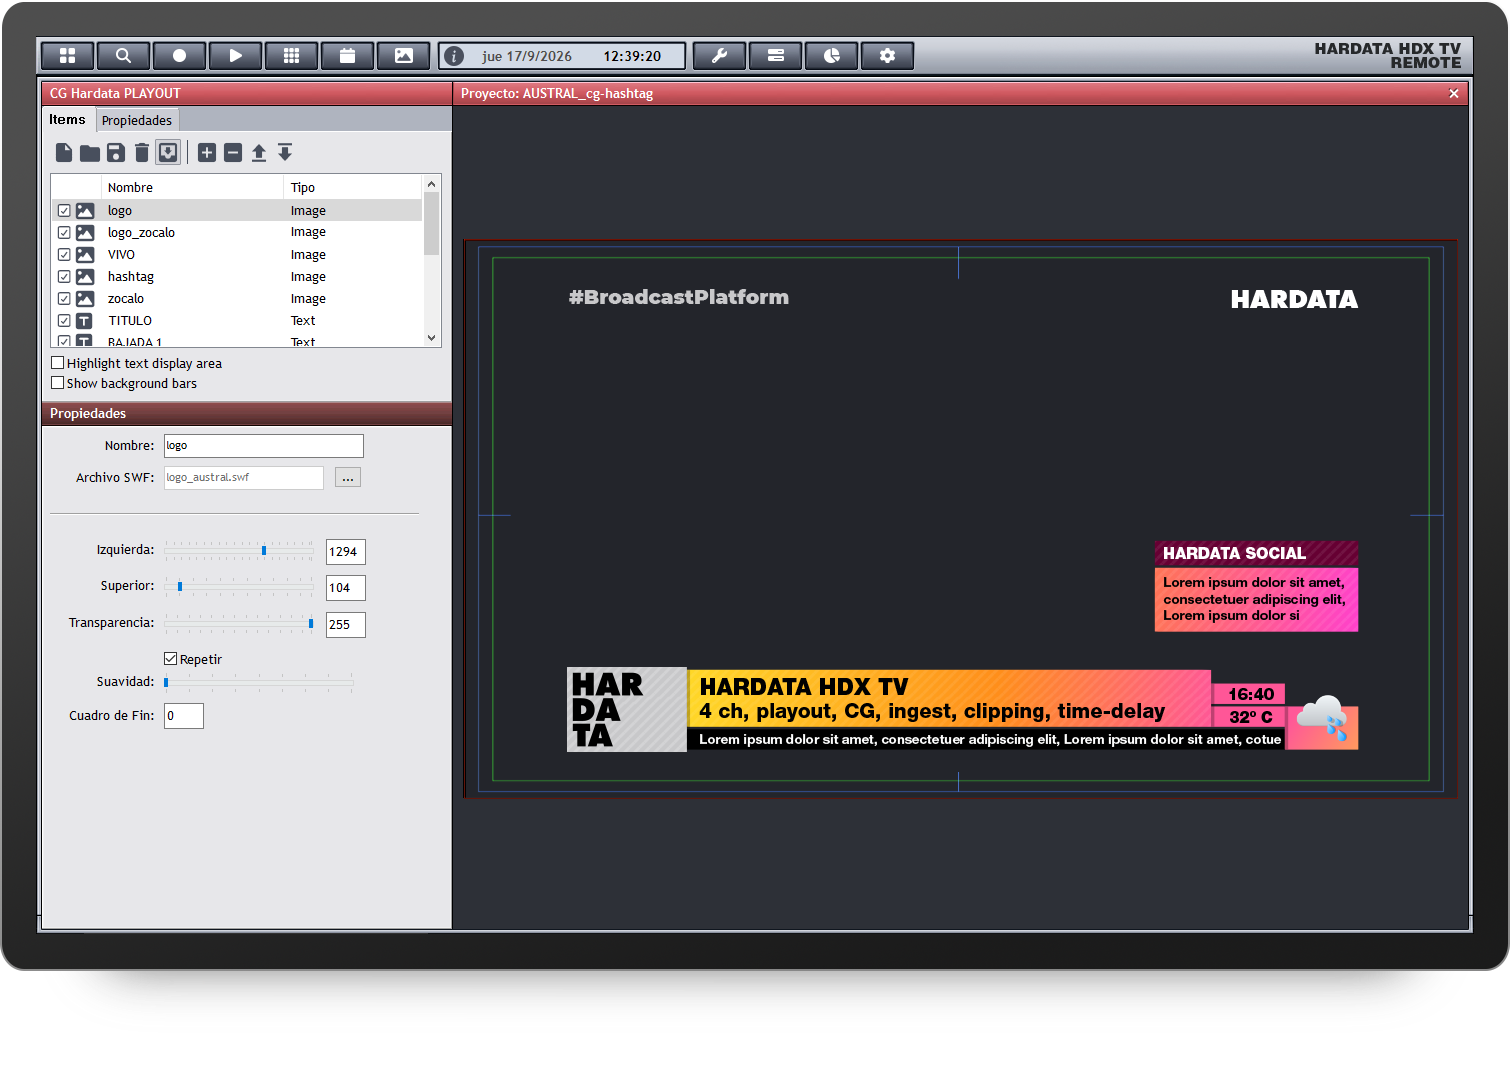
Task: Uncheck the VIVO item checkbox
Action: click(64, 255)
